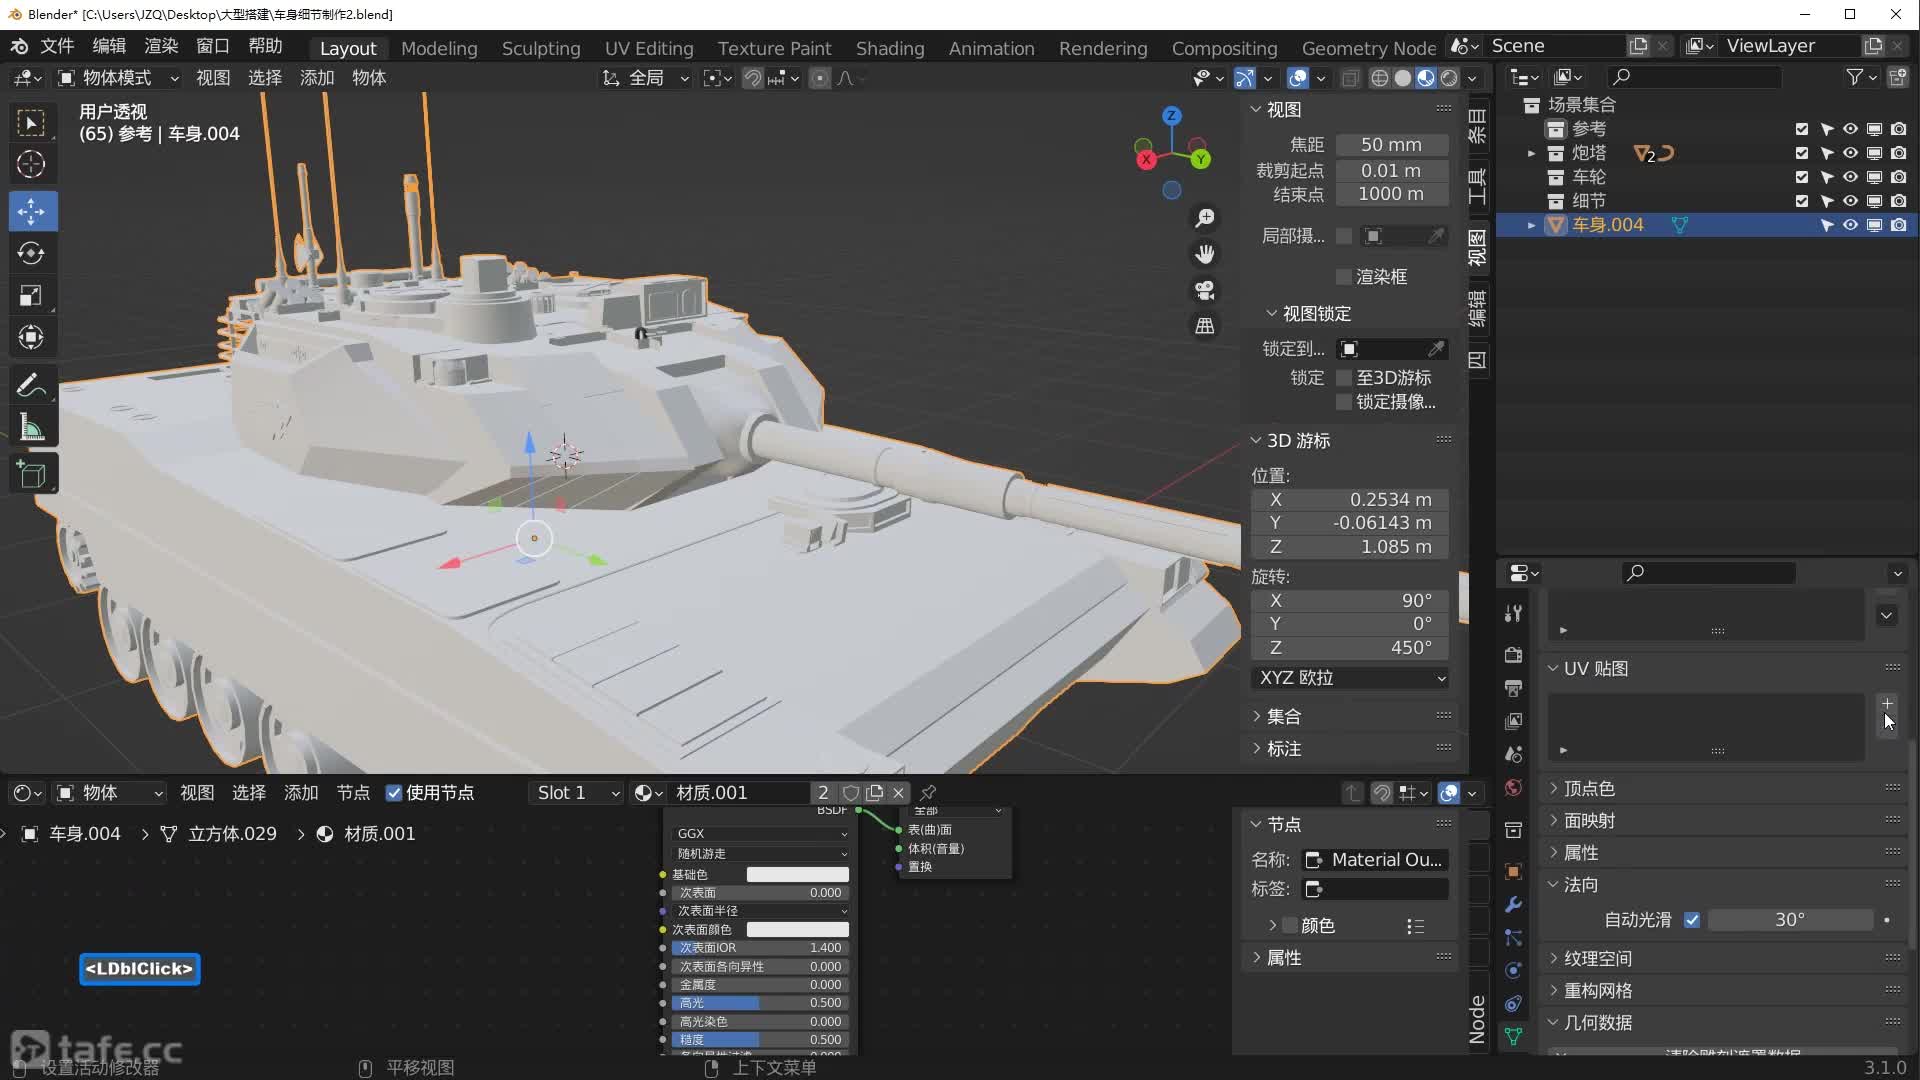Click the 车身.004 breadcrumb in node editor
This screenshot has width=1920, height=1080.
pos(84,834)
